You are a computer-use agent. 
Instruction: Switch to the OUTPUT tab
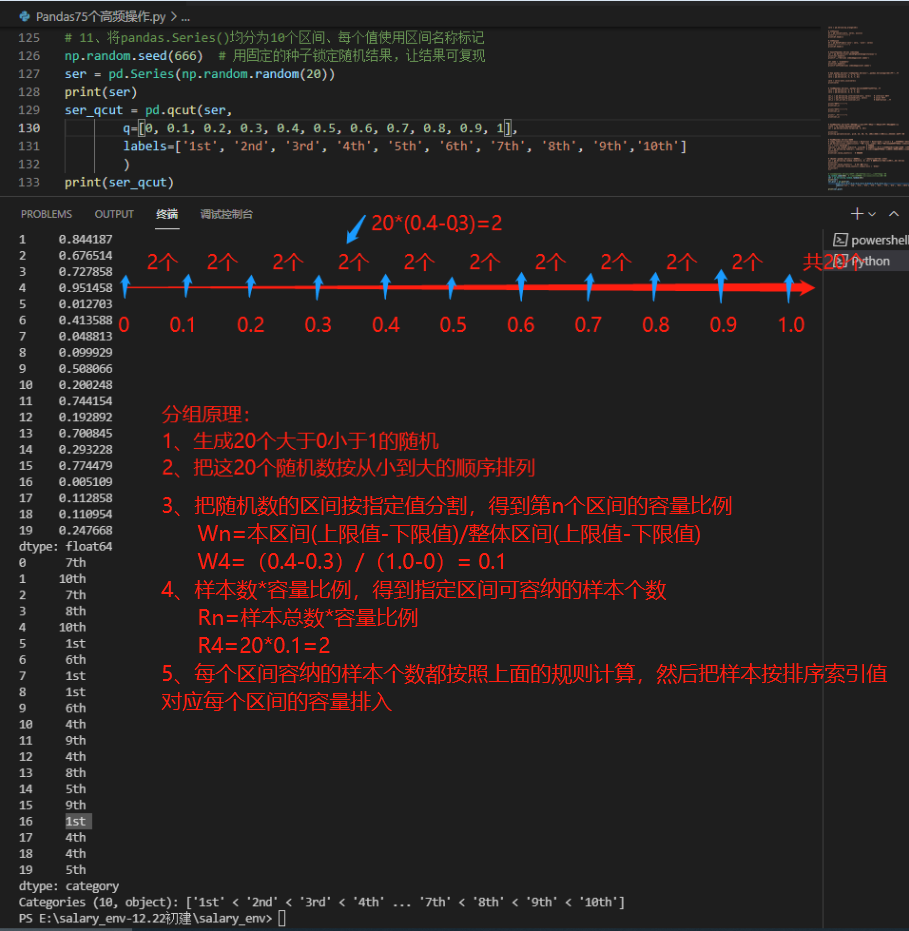pos(114,214)
